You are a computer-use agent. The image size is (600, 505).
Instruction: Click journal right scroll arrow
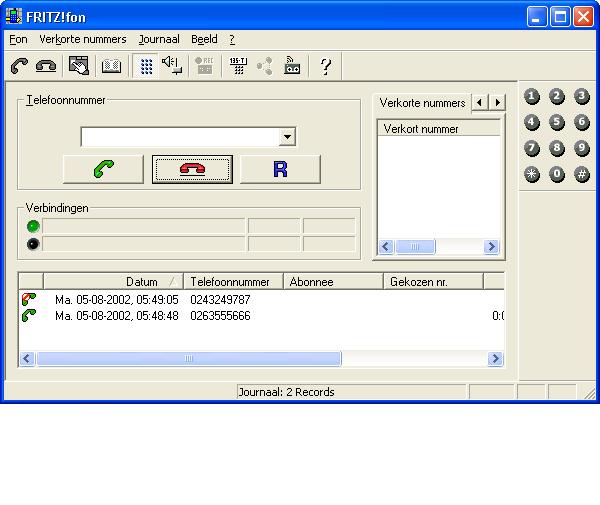click(496, 358)
